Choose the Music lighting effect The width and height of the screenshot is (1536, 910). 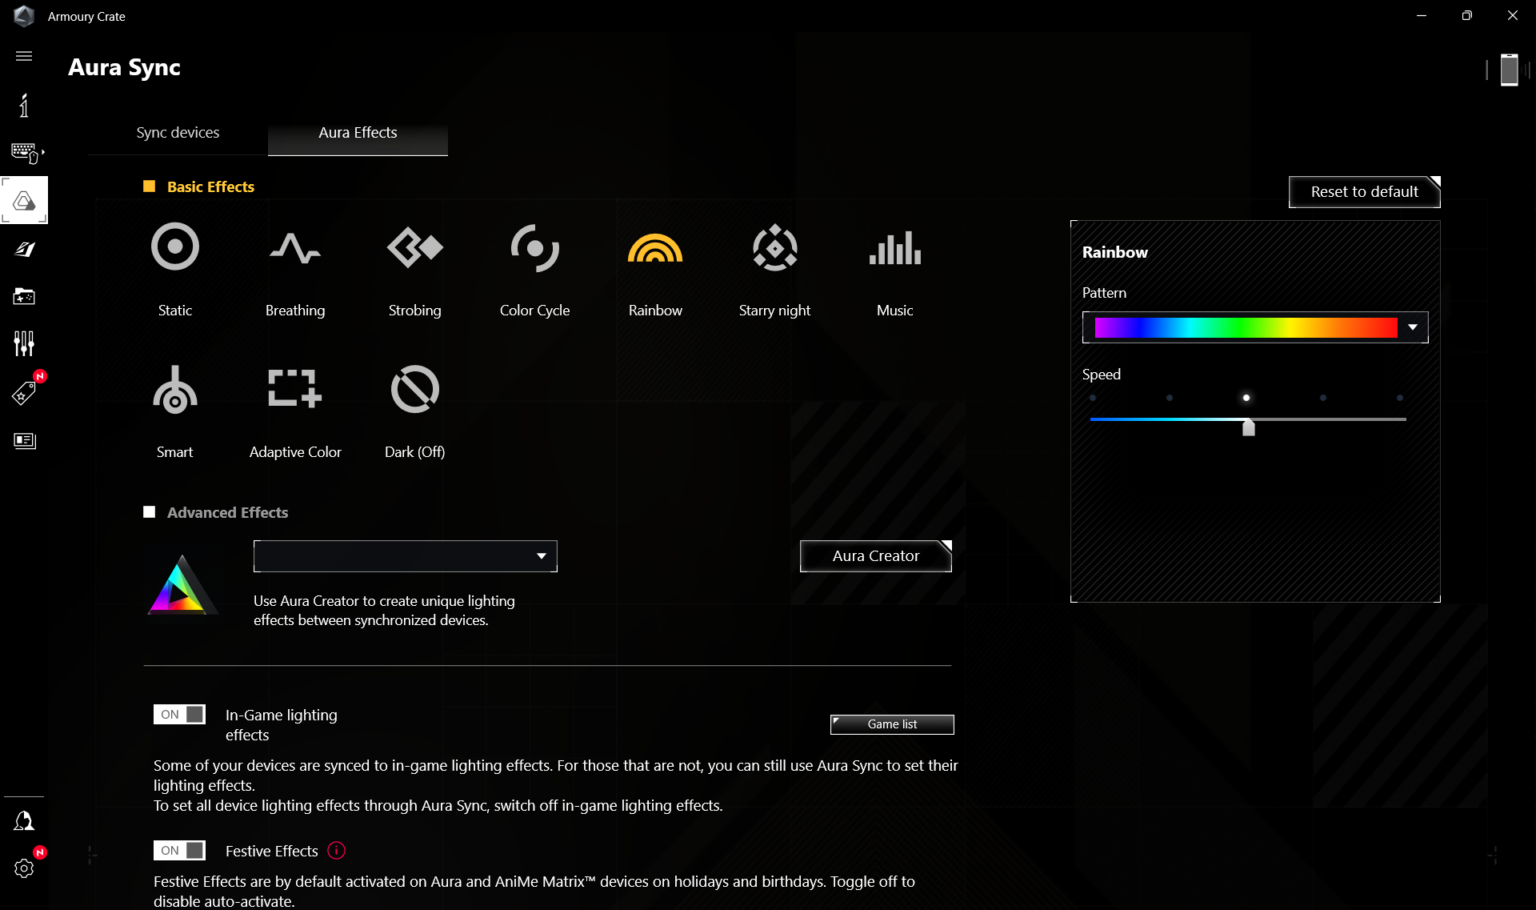[895, 248]
